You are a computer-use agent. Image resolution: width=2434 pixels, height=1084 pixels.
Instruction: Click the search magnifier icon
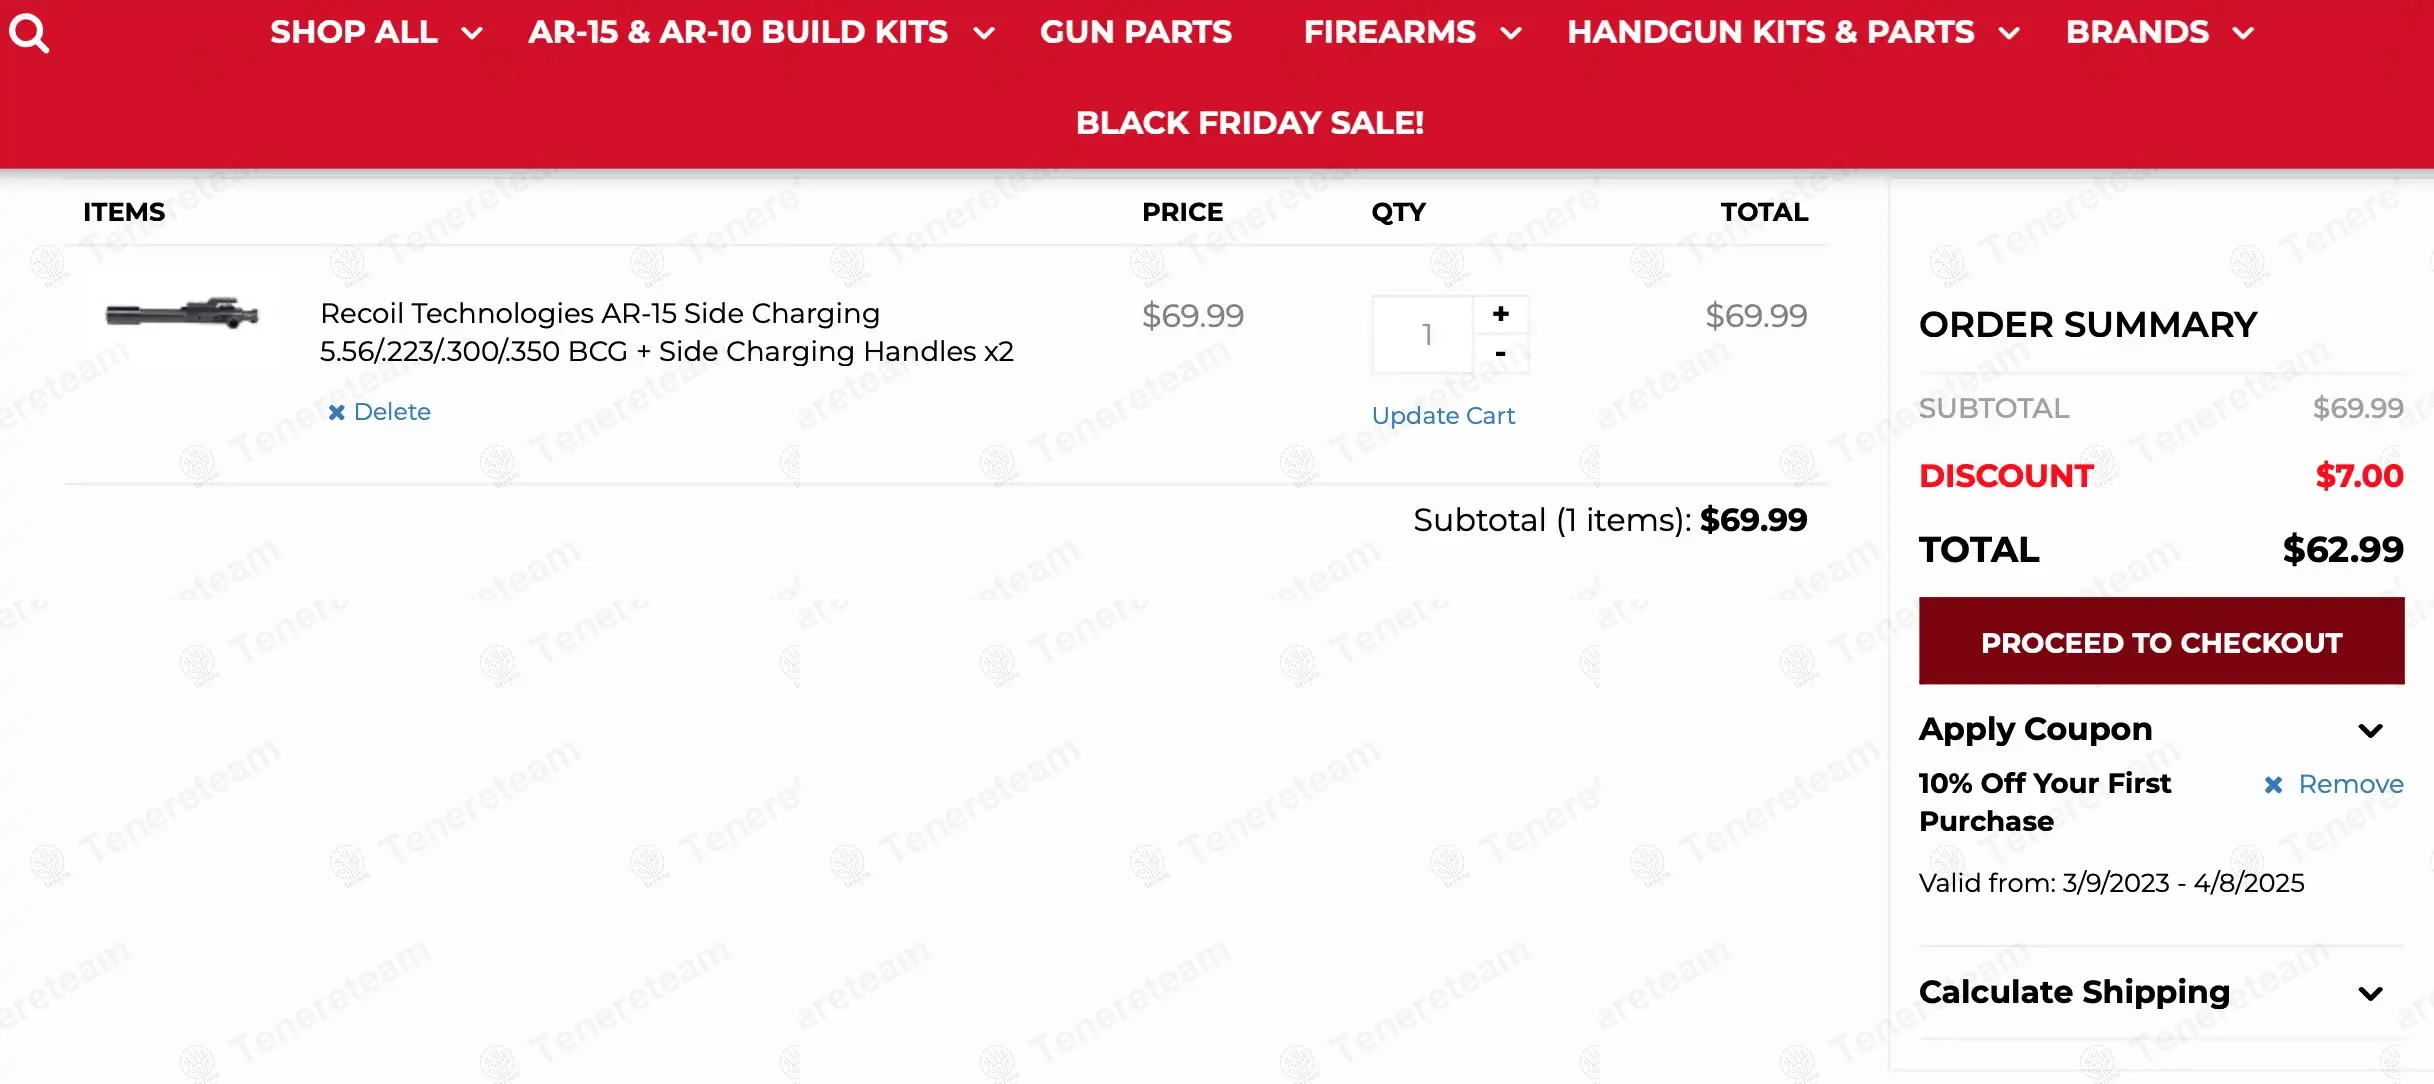[x=29, y=33]
